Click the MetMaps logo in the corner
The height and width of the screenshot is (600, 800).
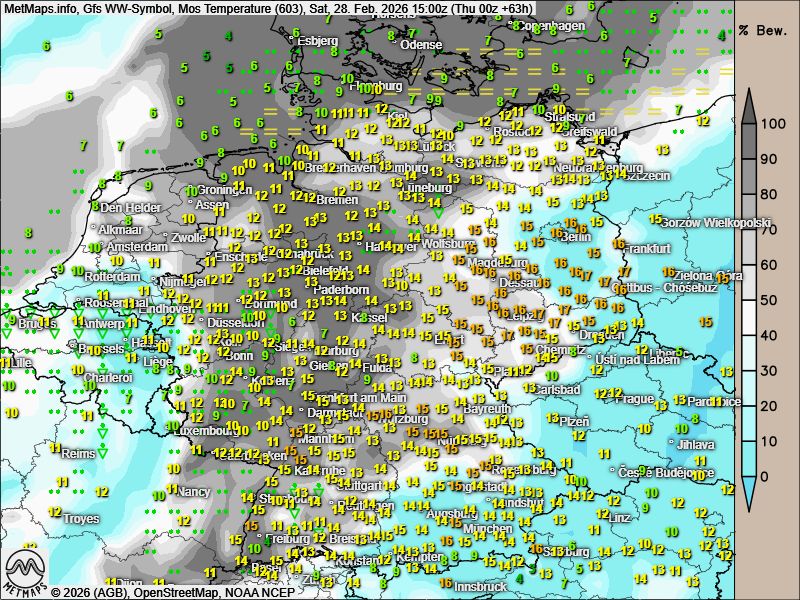[x=26, y=571]
